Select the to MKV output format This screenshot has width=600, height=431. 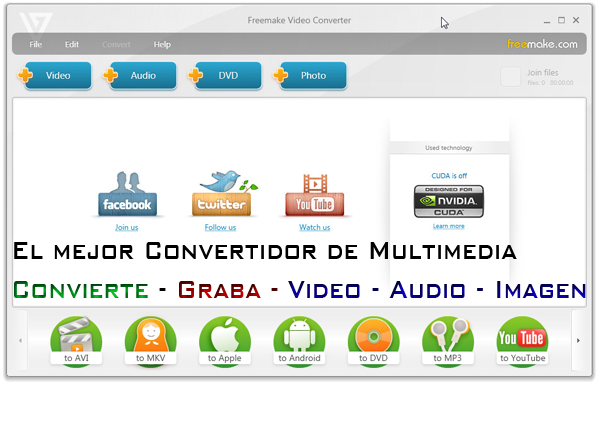click(x=150, y=342)
